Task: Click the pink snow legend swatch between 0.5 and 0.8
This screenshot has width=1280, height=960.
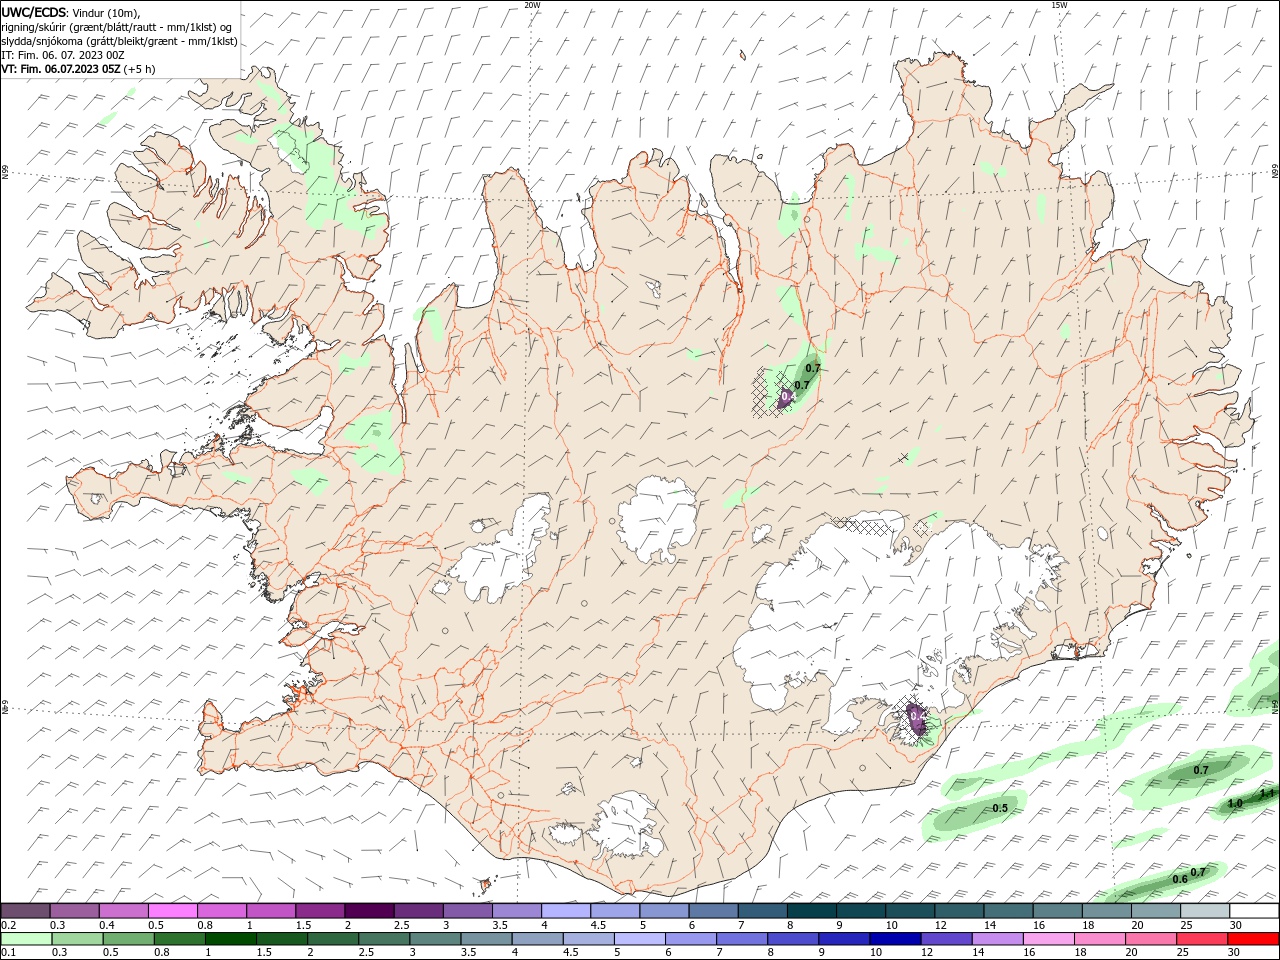Action: (172, 911)
